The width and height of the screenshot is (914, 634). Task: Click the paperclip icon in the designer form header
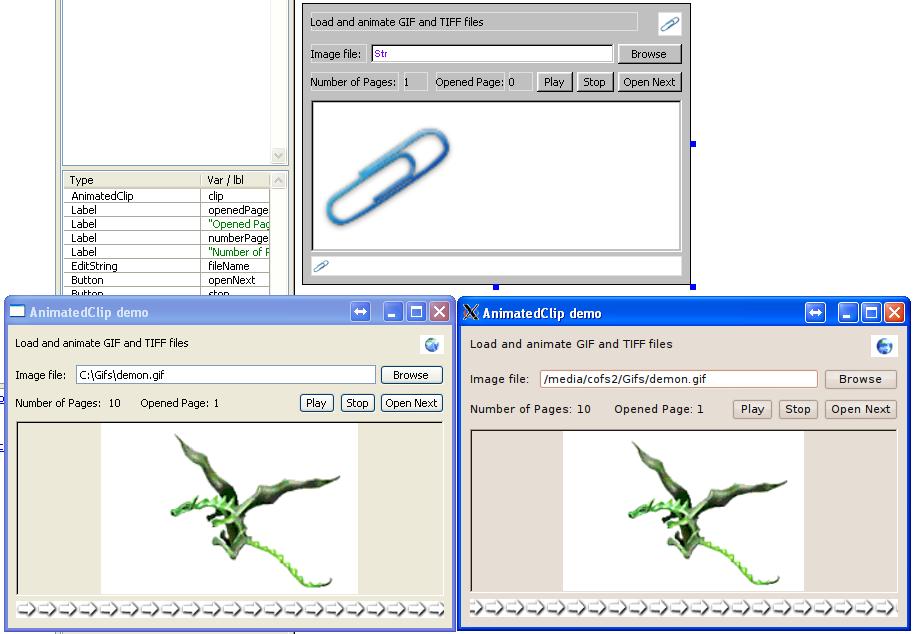(x=669, y=24)
